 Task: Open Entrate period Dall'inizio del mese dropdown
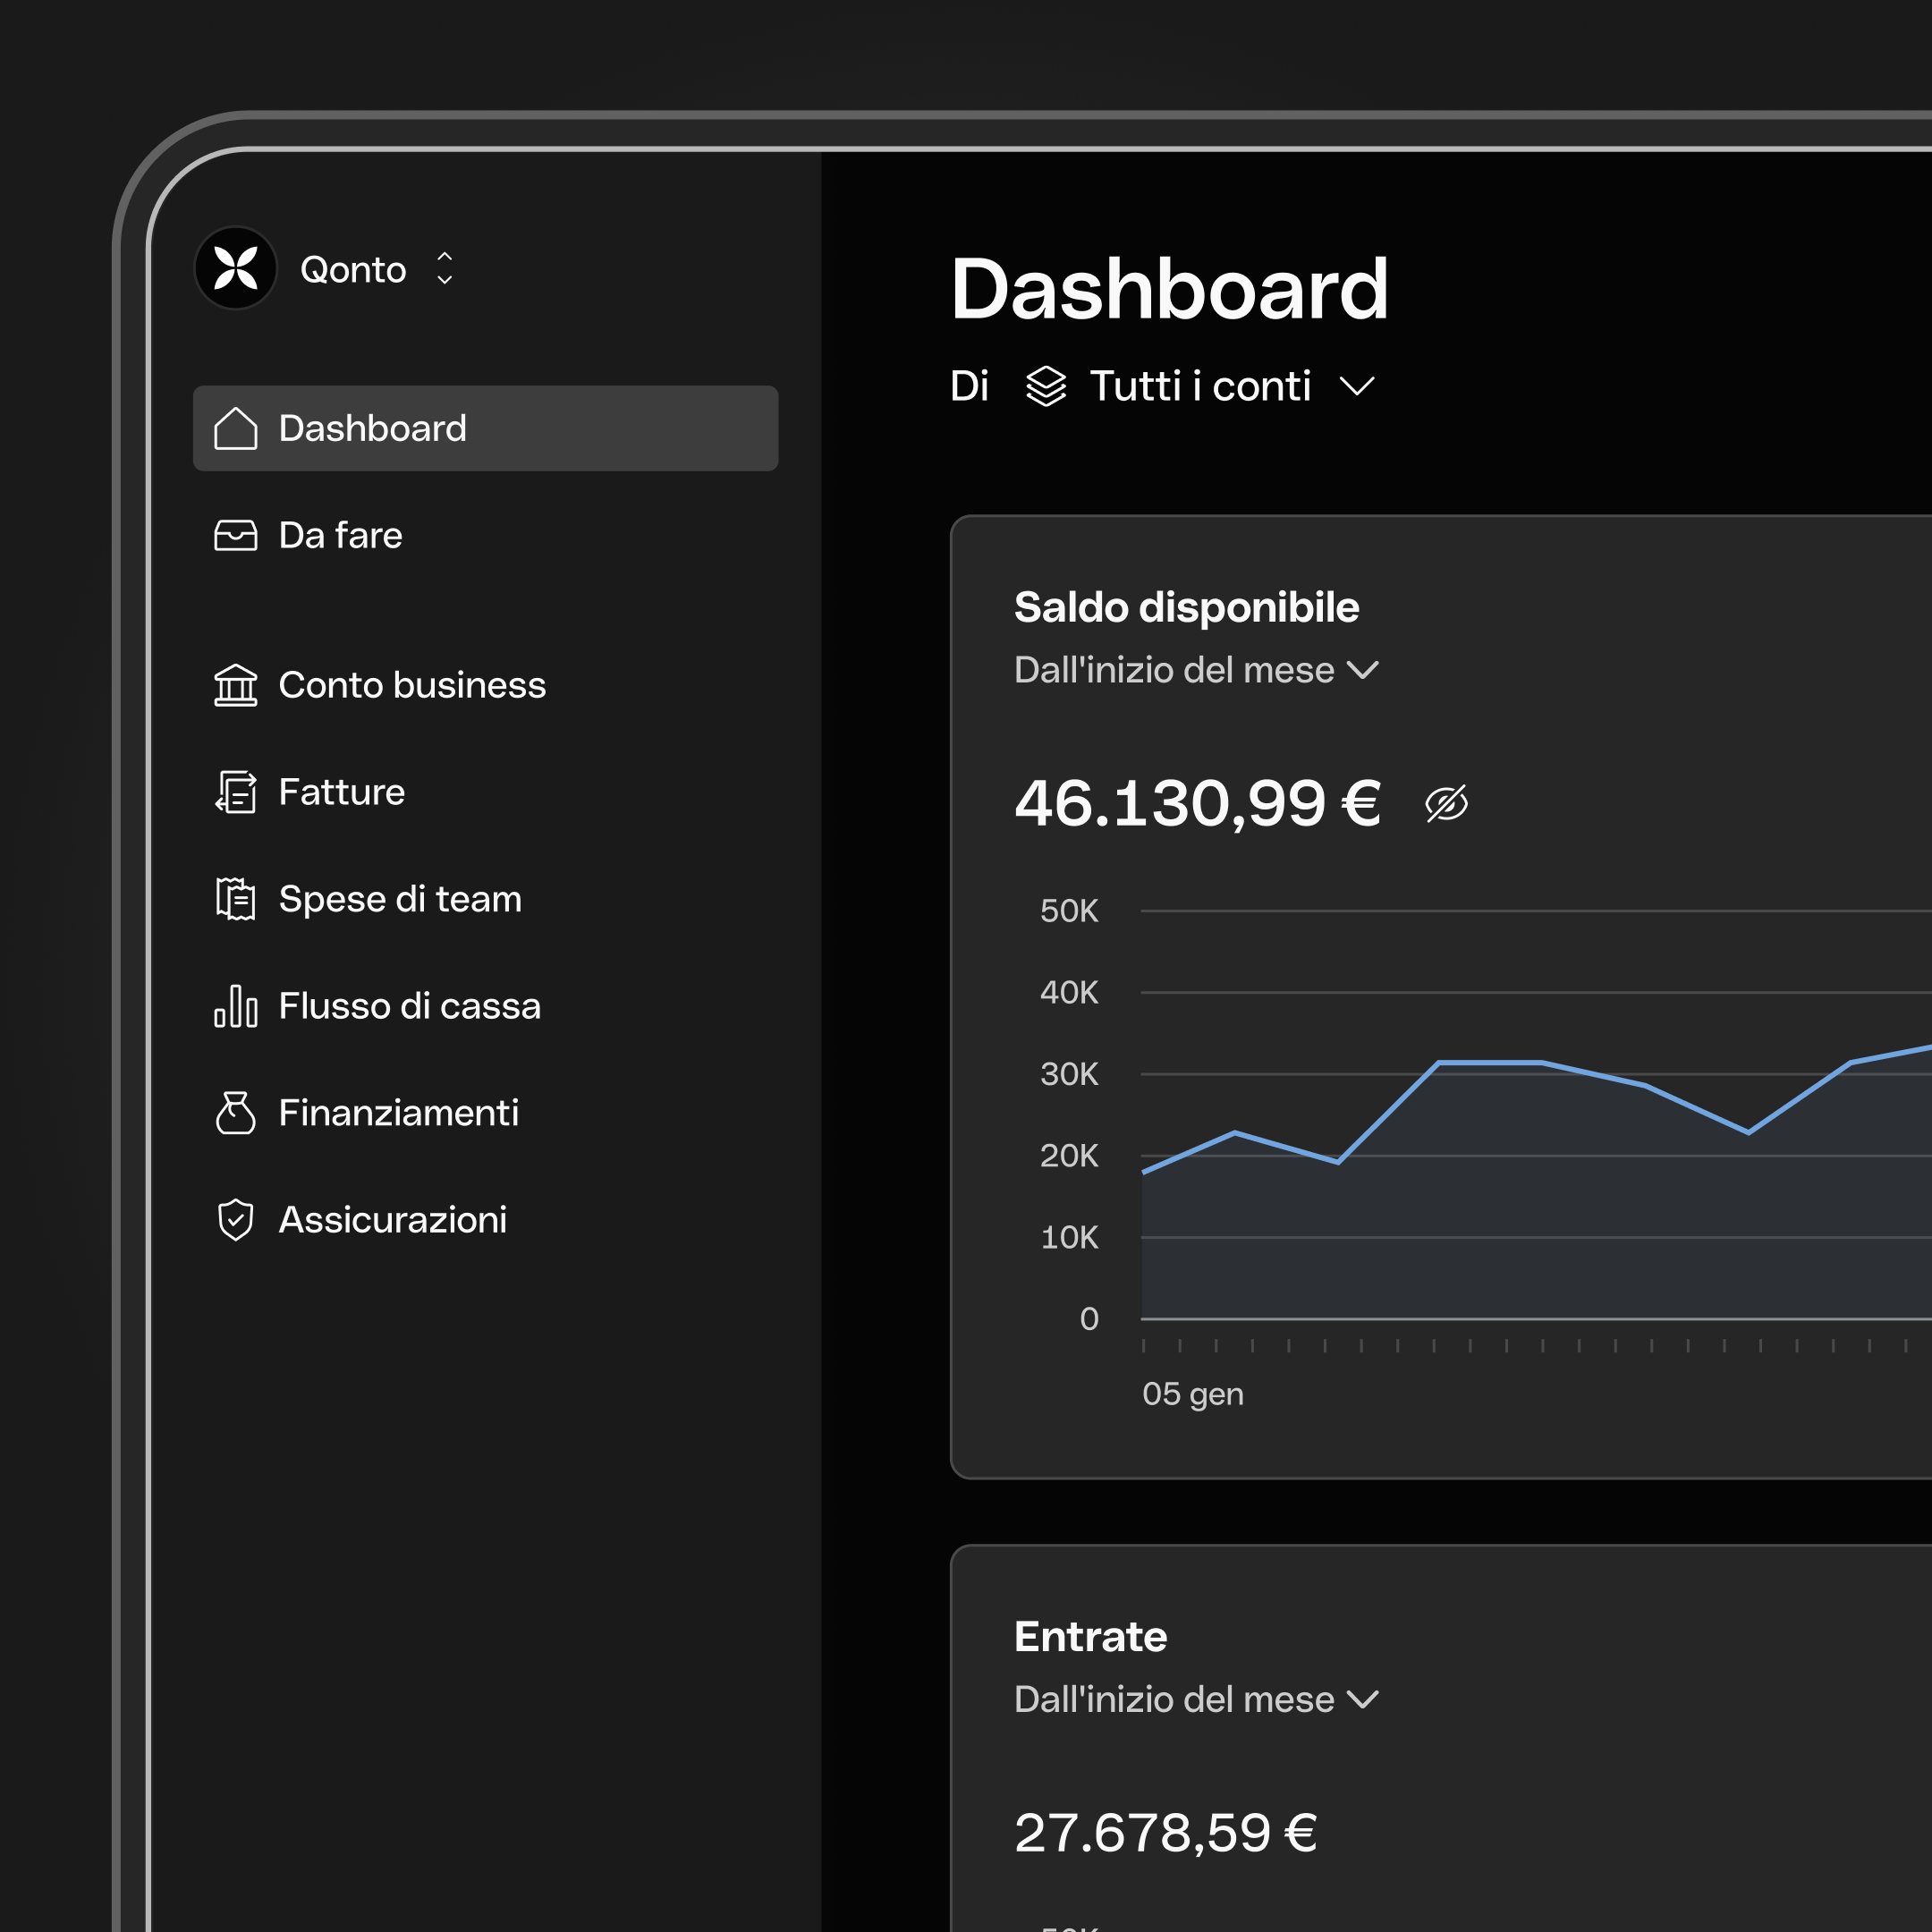(x=1196, y=1699)
